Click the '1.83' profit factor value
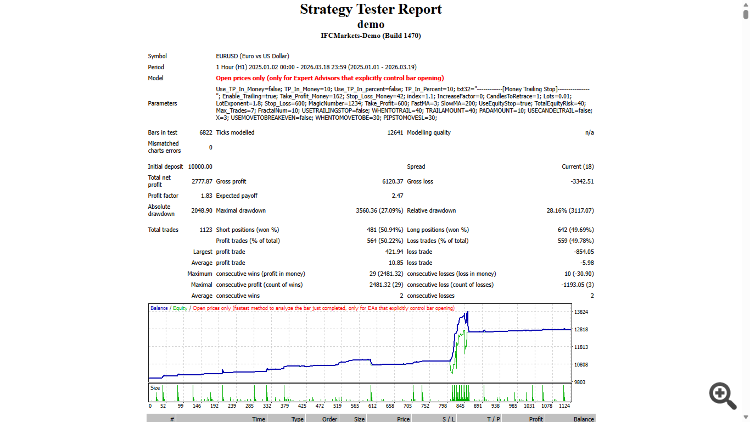Screen dimensions: 750x422 coord(207,196)
